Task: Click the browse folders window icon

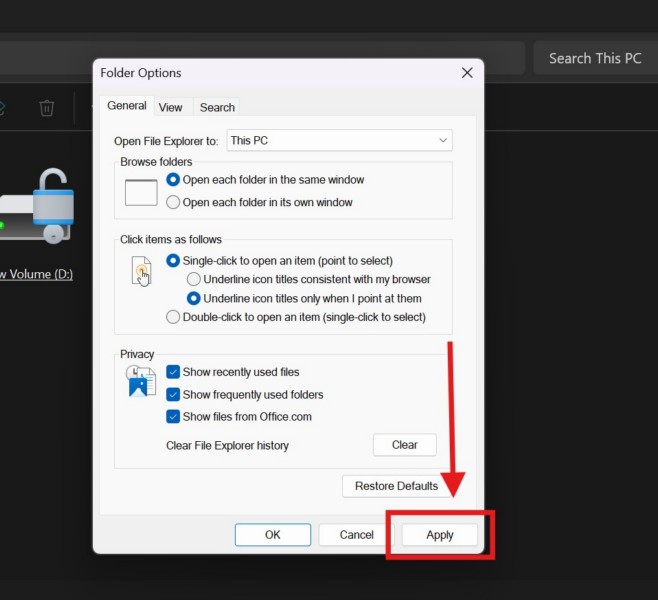Action: [141, 191]
